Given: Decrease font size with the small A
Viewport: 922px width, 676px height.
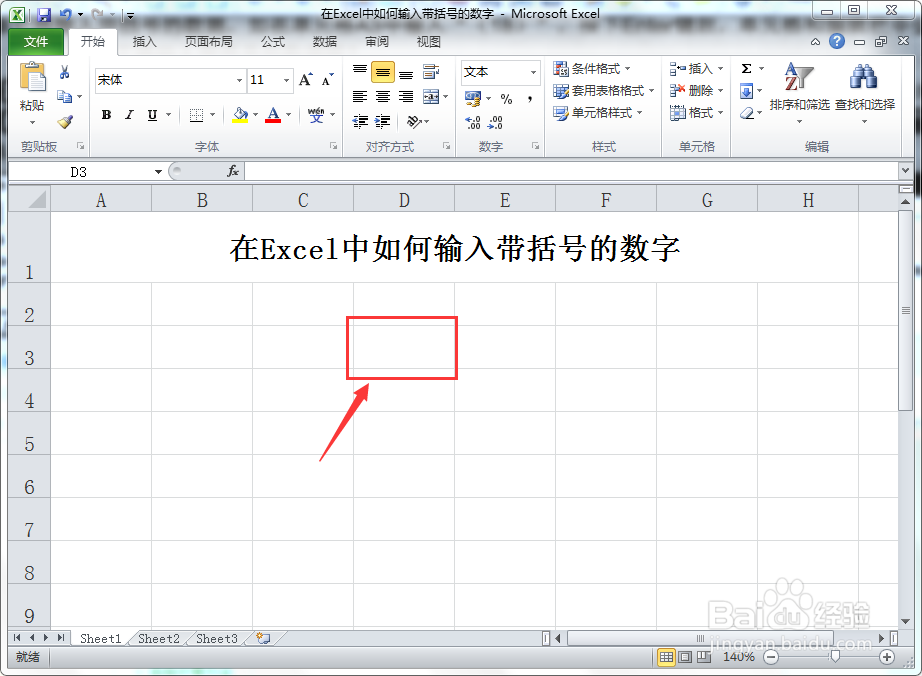Looking at the screenshot, I should point(328,79).
